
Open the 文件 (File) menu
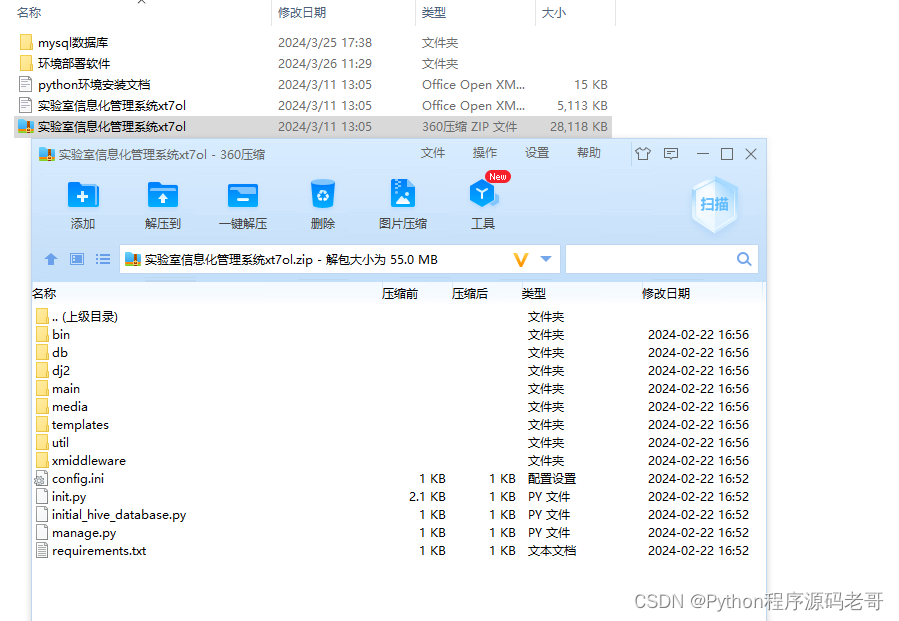tap(432, 153)
